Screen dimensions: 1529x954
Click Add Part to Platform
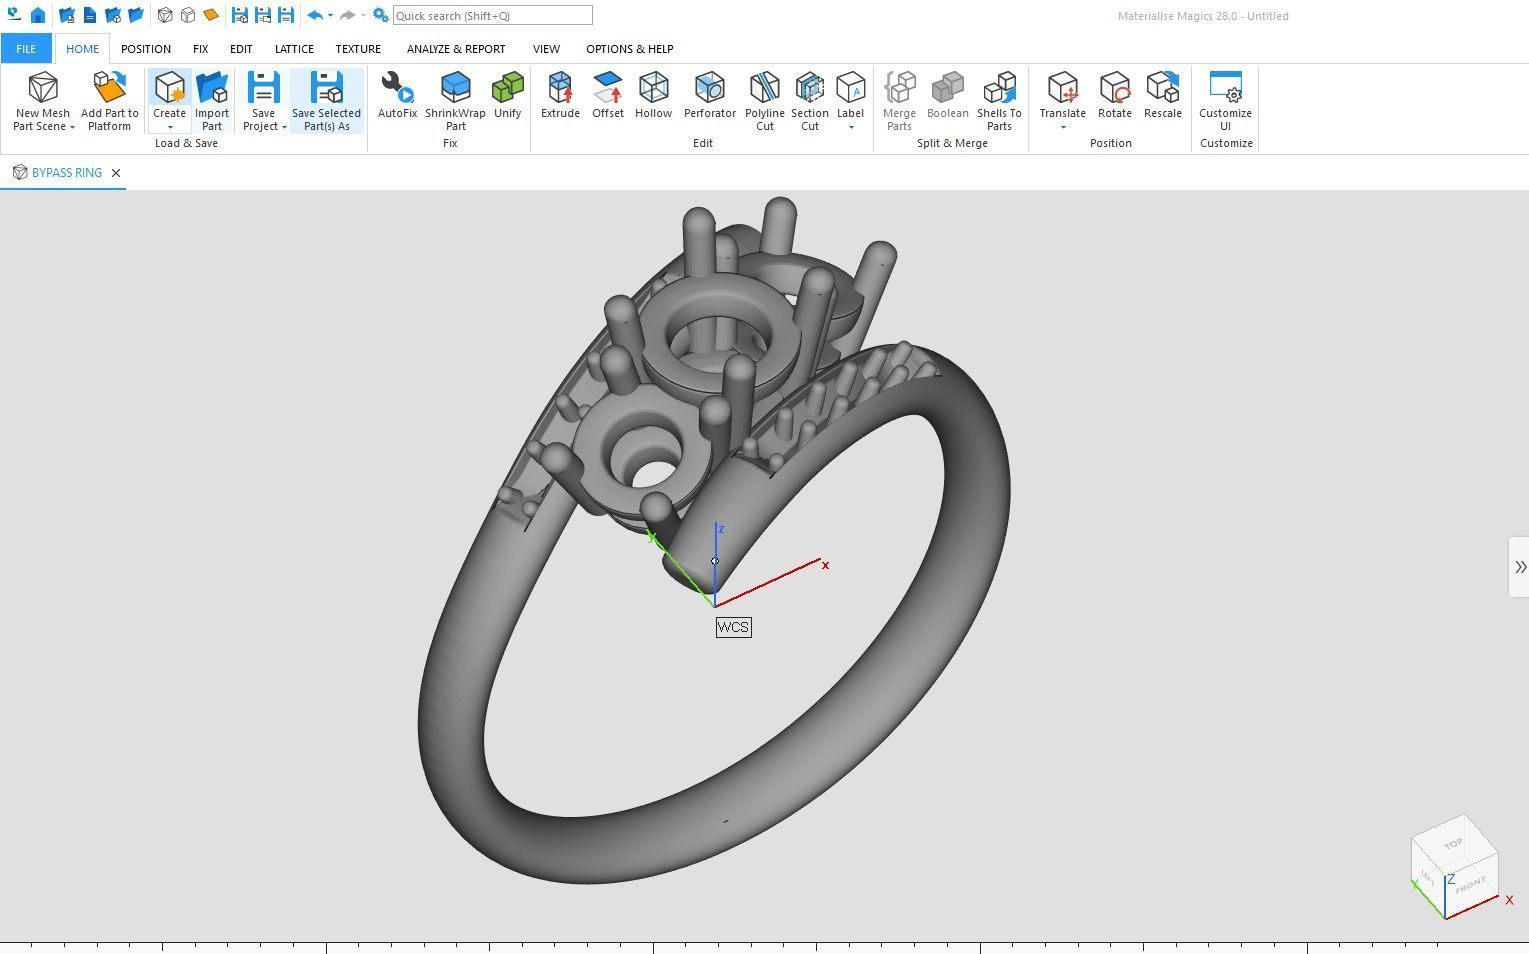pos(110,100)
